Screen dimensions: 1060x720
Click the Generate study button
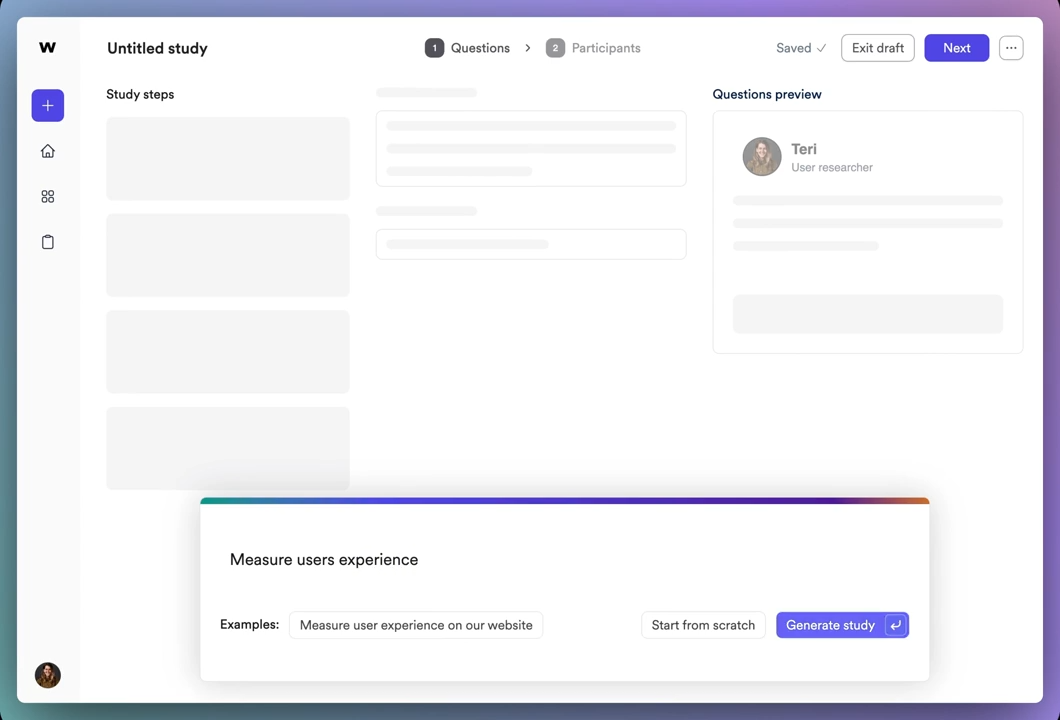(842, 624)
